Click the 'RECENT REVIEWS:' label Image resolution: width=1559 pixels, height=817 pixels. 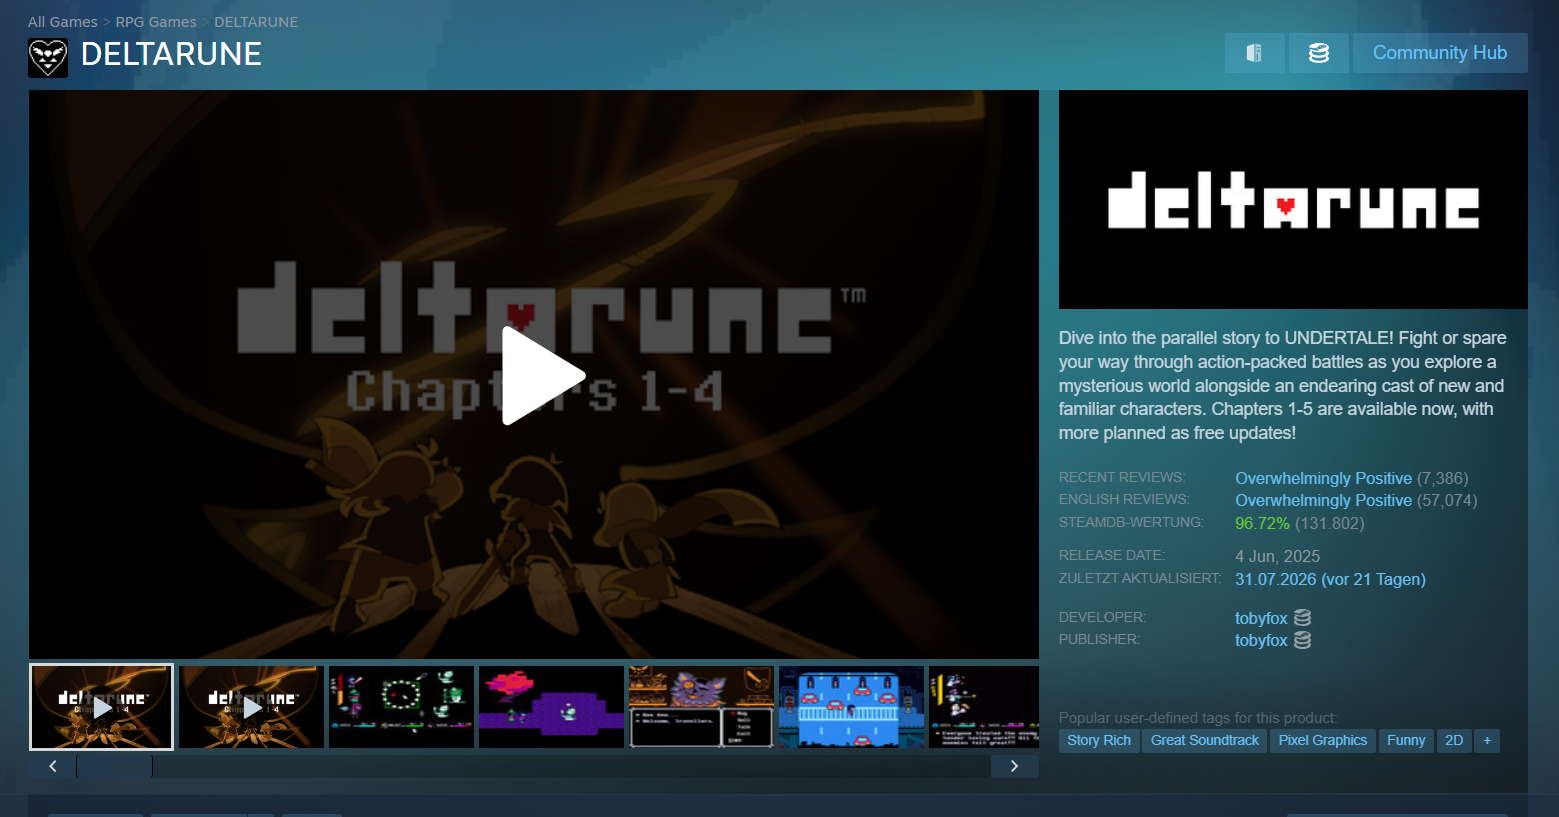pos(1122,477)
